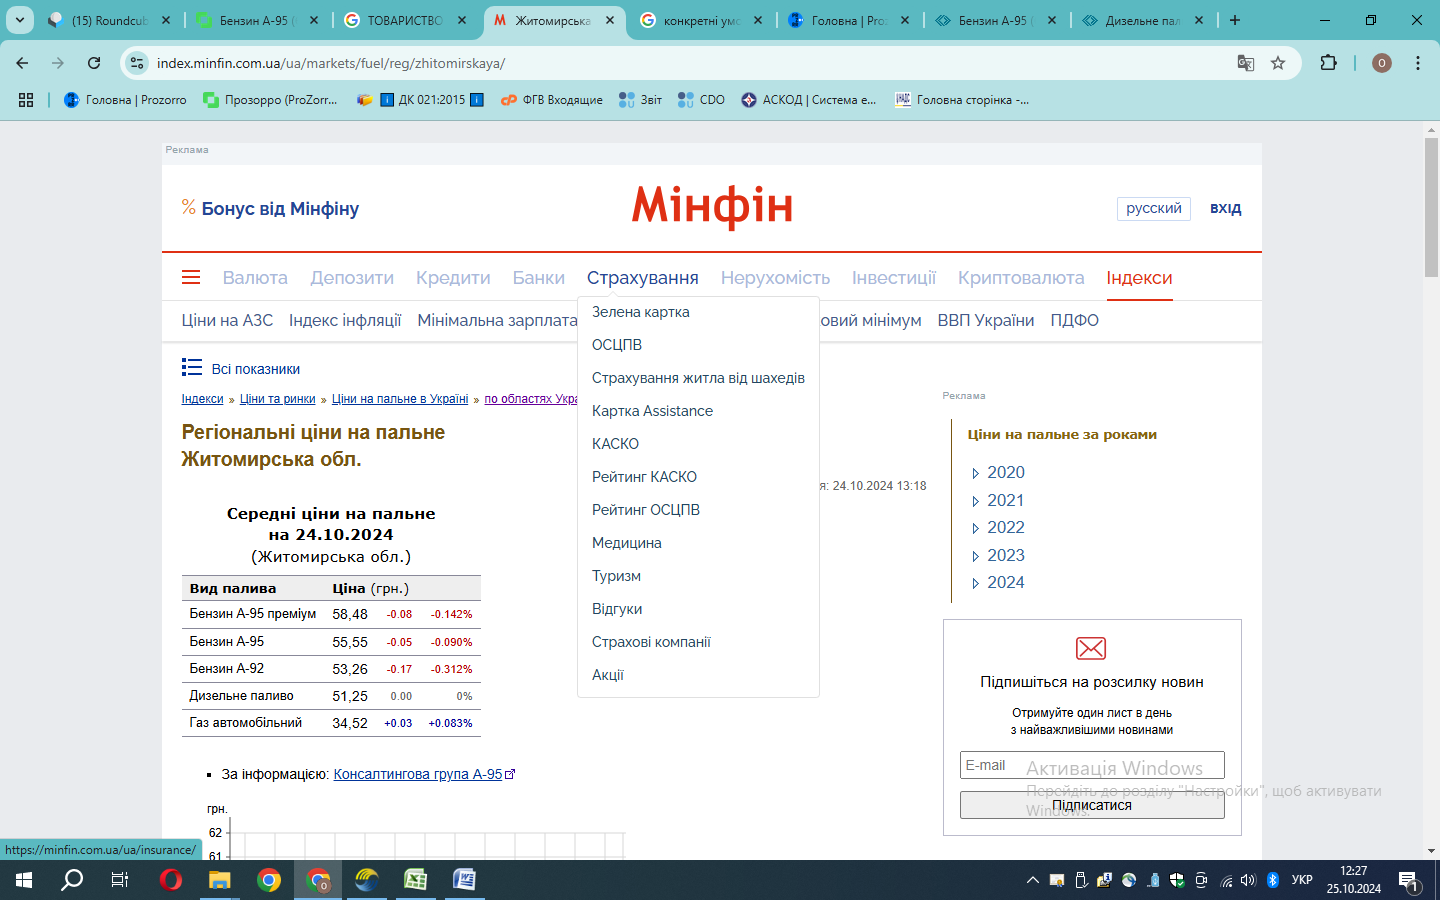Reload the page

click(94, 63)
